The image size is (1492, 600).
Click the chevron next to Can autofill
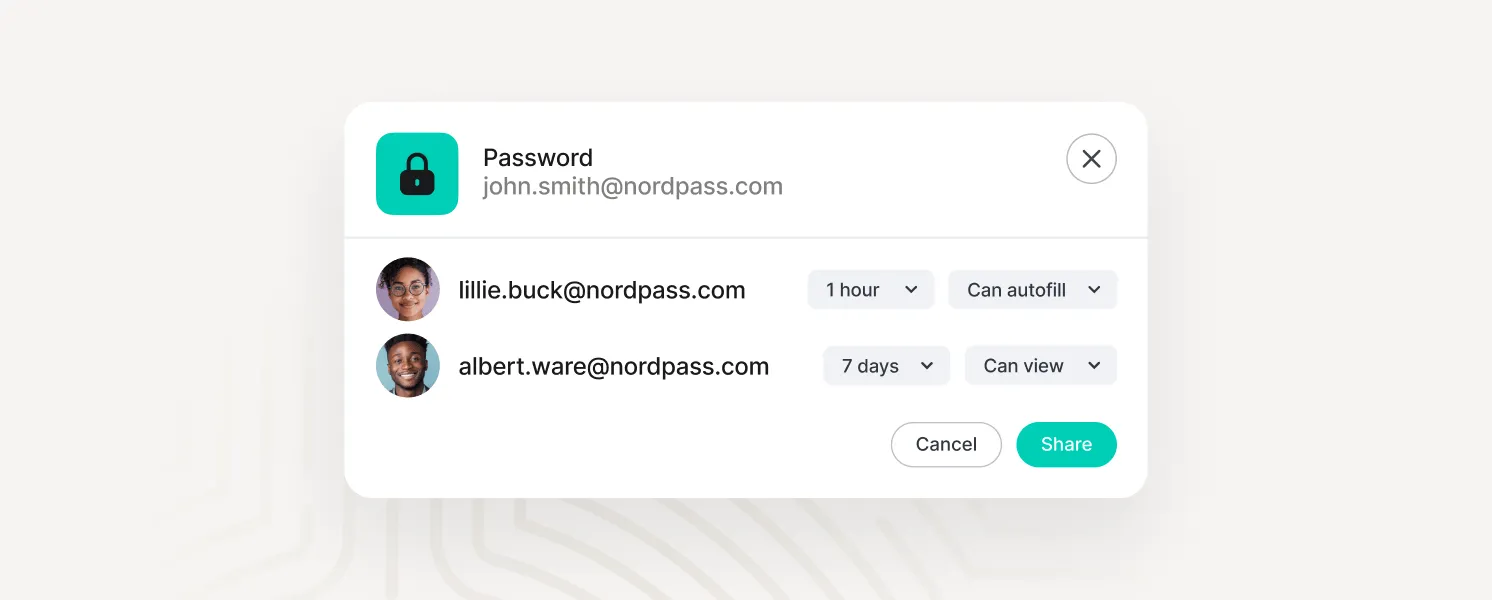coord(1094,290)
